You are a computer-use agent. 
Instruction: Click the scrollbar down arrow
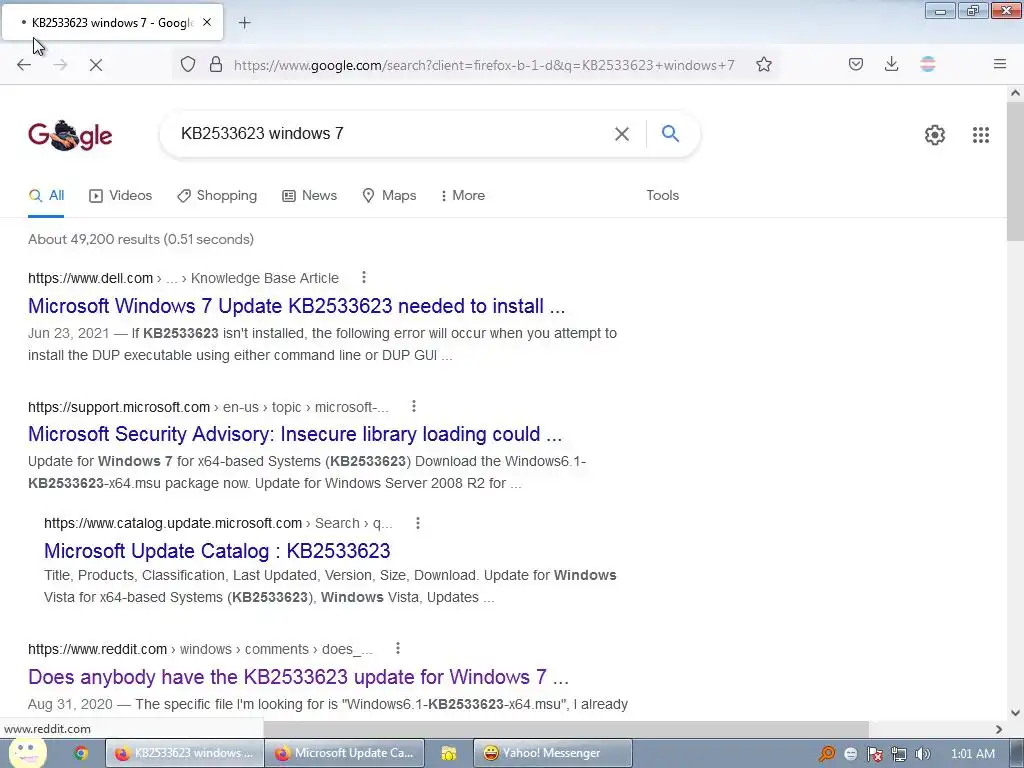(x=1016, y=713)
